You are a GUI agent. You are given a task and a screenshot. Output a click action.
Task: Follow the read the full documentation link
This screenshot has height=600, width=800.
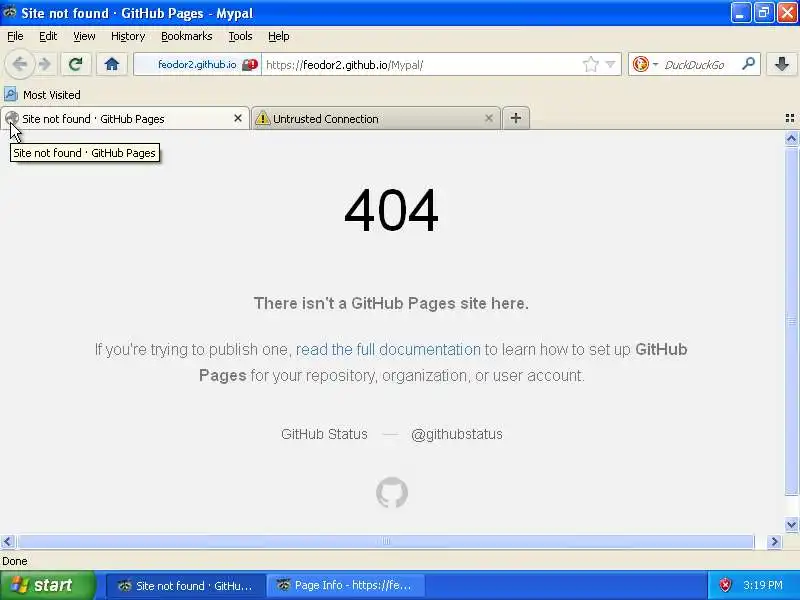(388, 349)
